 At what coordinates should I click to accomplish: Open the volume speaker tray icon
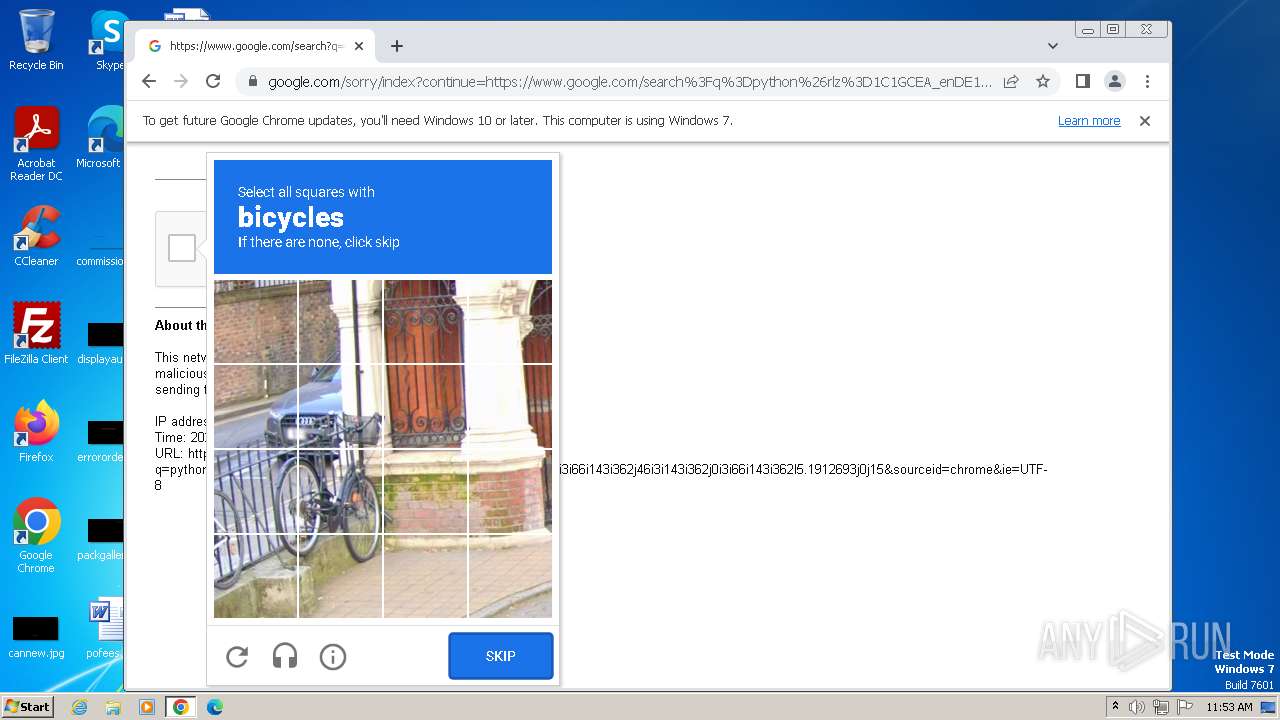1137,707
